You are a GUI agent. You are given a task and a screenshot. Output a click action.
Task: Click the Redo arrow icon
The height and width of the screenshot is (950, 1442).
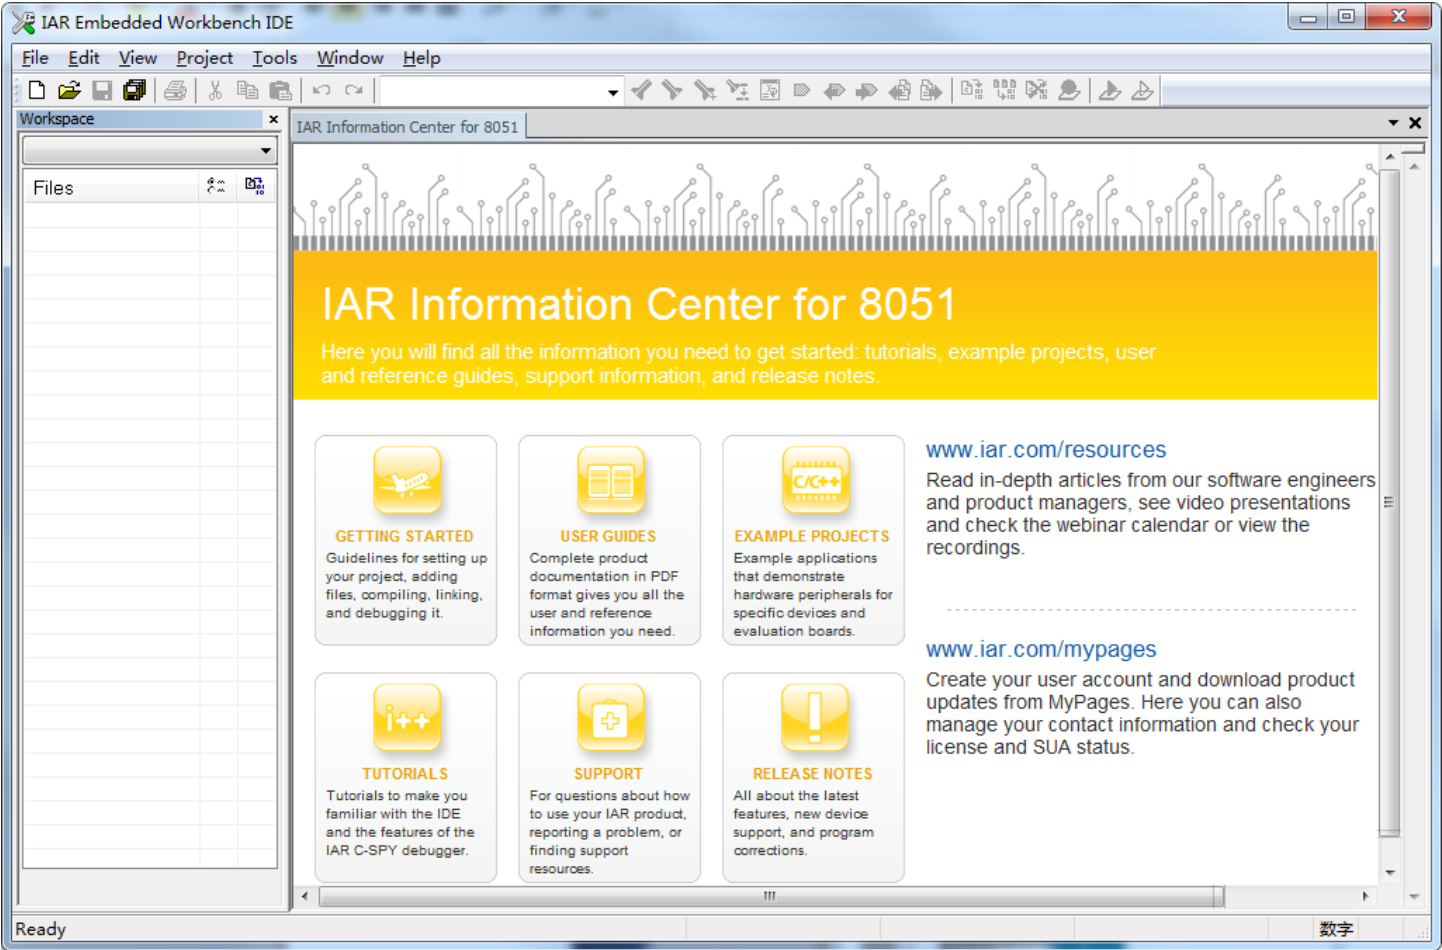pyautogui.click(x=354, y=91)
